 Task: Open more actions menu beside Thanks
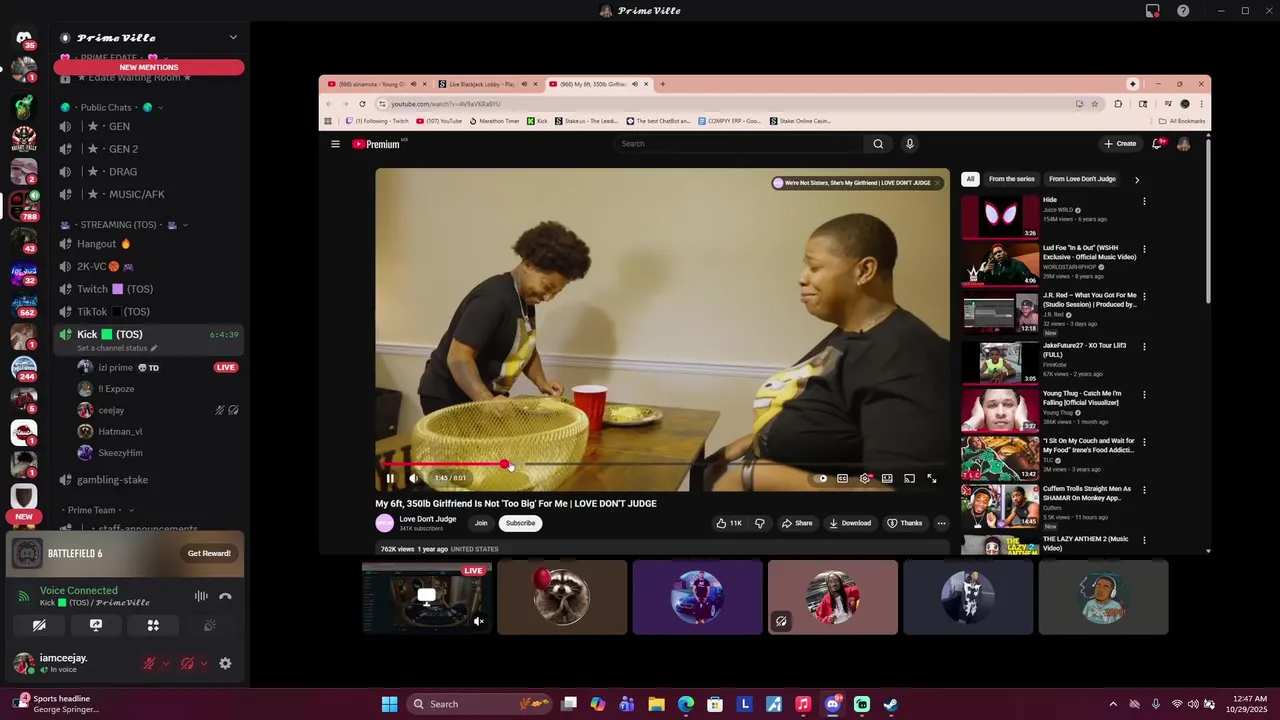coord(941,523)
